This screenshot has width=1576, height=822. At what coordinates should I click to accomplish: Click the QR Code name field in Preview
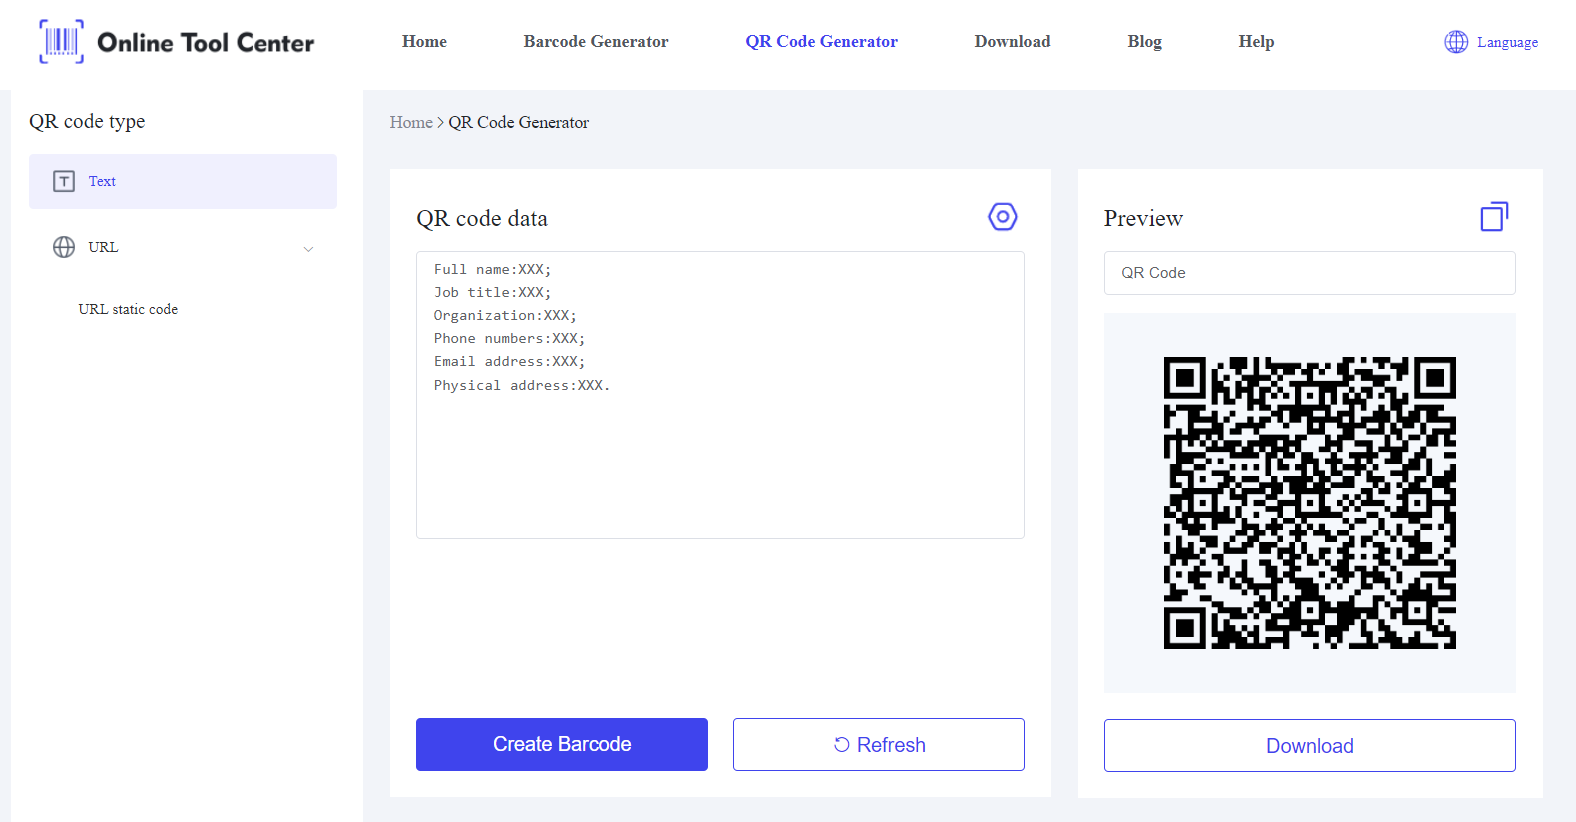[1309, 273]
